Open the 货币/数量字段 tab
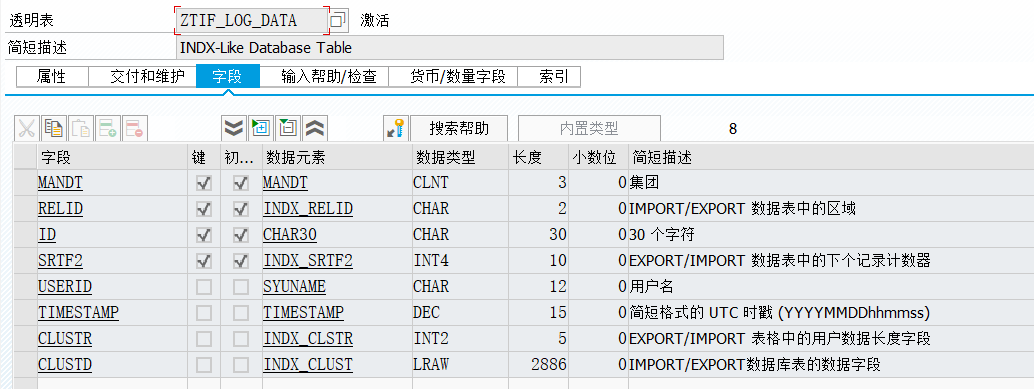Viewport: 1034px width, 389px height. (x=452, y=76)
